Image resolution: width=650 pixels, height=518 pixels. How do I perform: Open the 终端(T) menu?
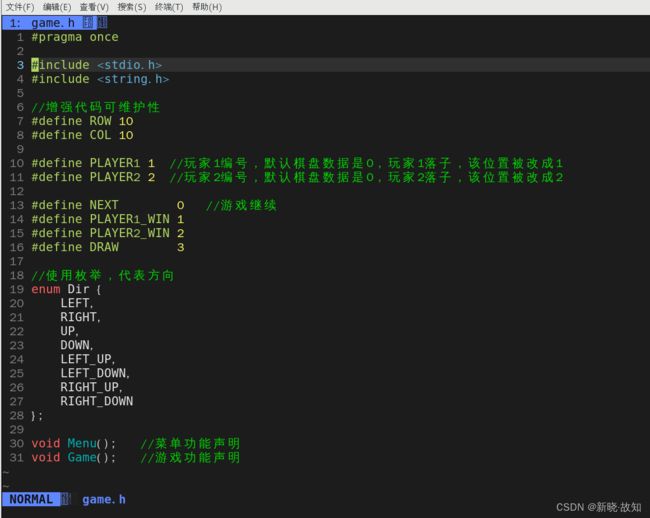[169, 7]
